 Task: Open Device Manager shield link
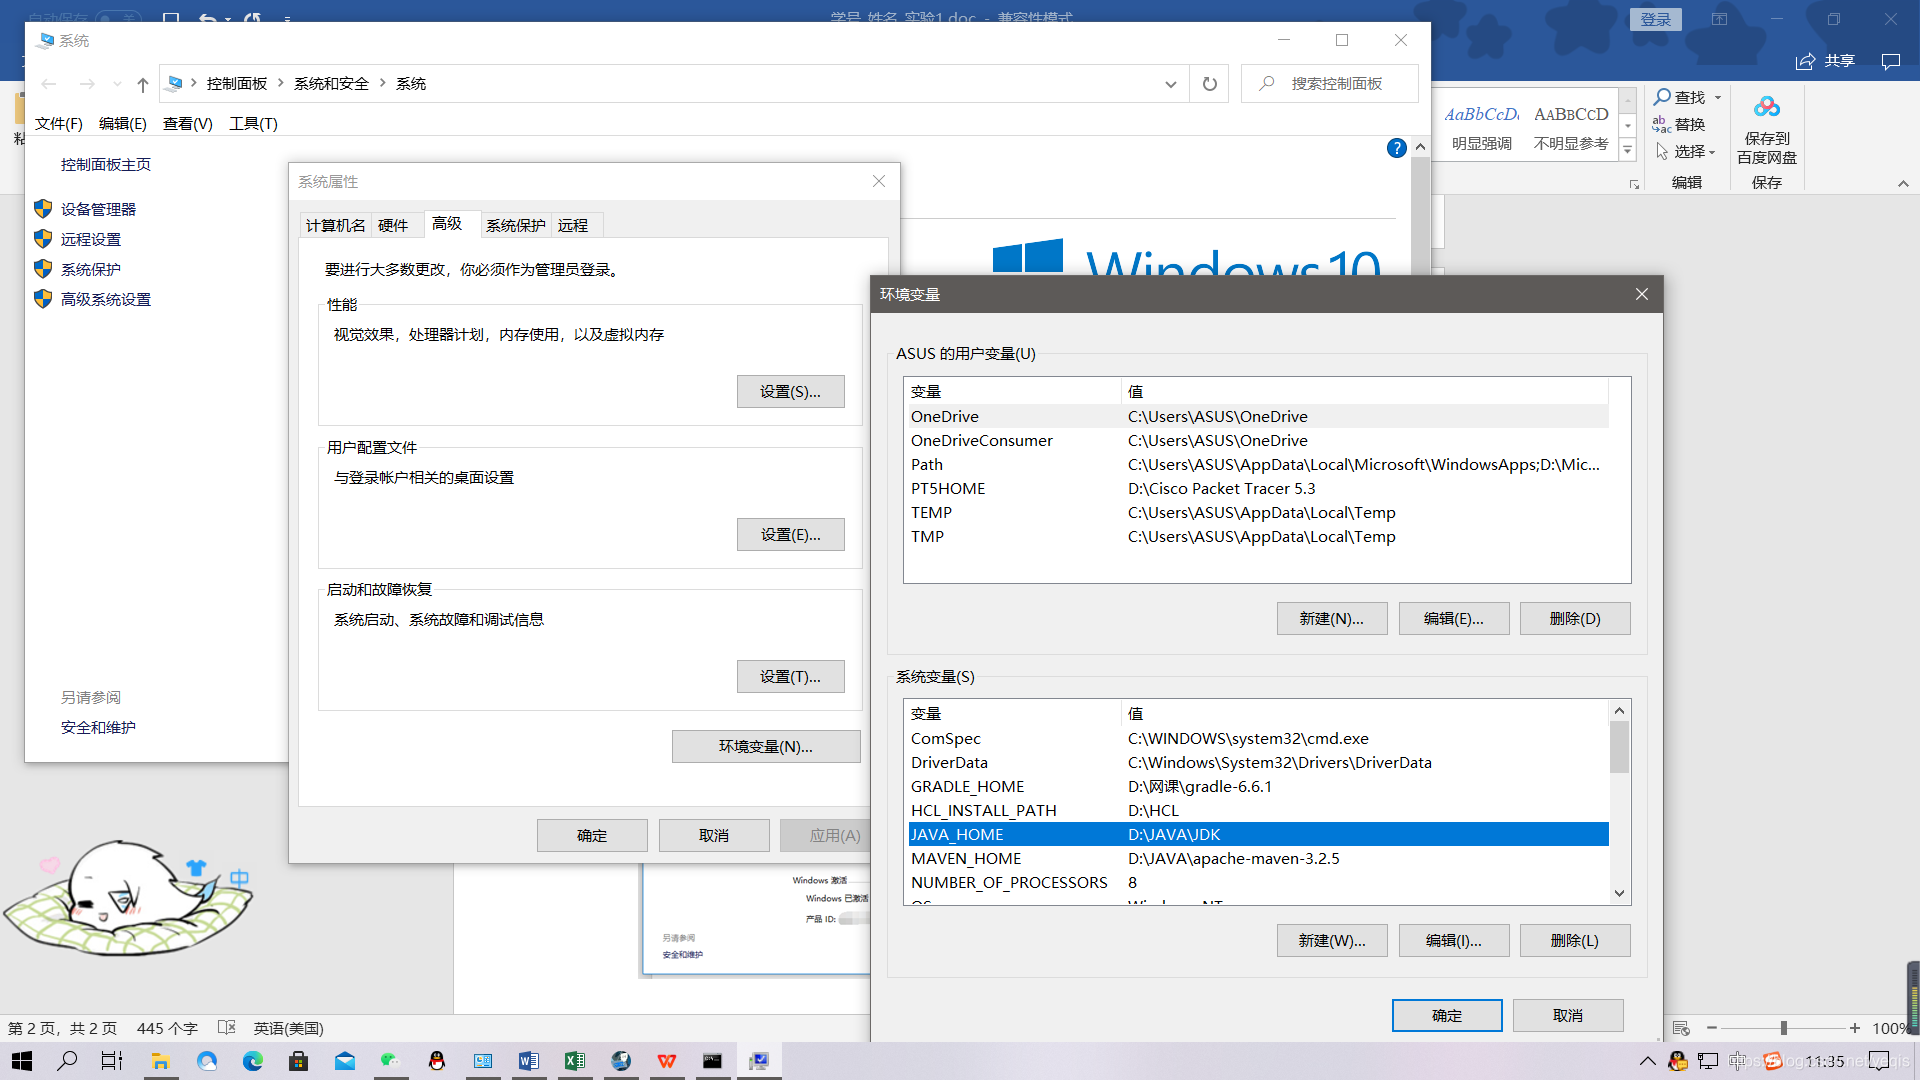(98, 209)
